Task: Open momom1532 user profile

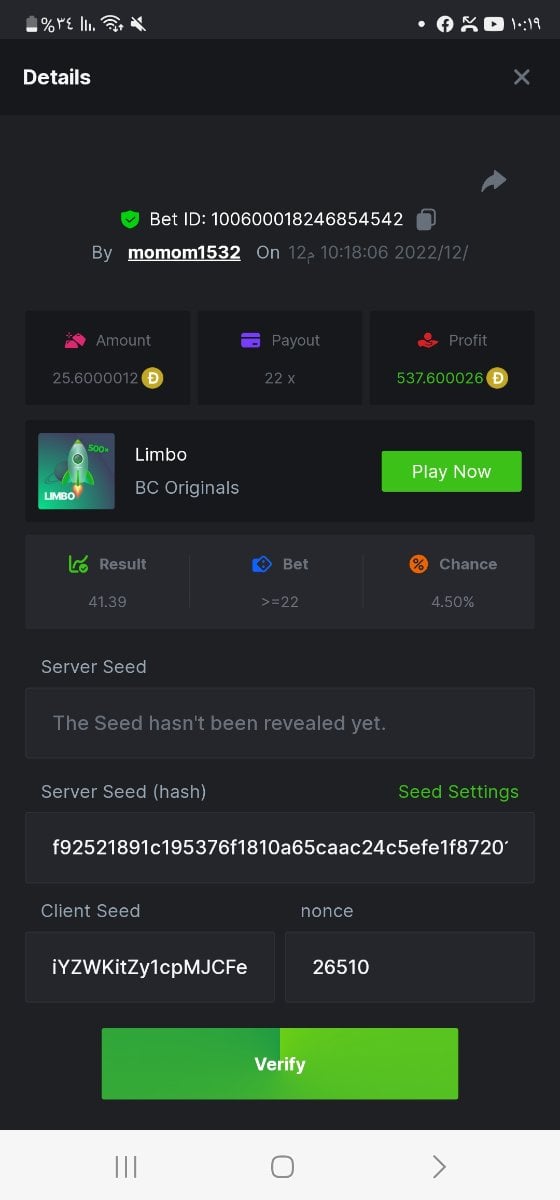Action: (x=184, y=252)
